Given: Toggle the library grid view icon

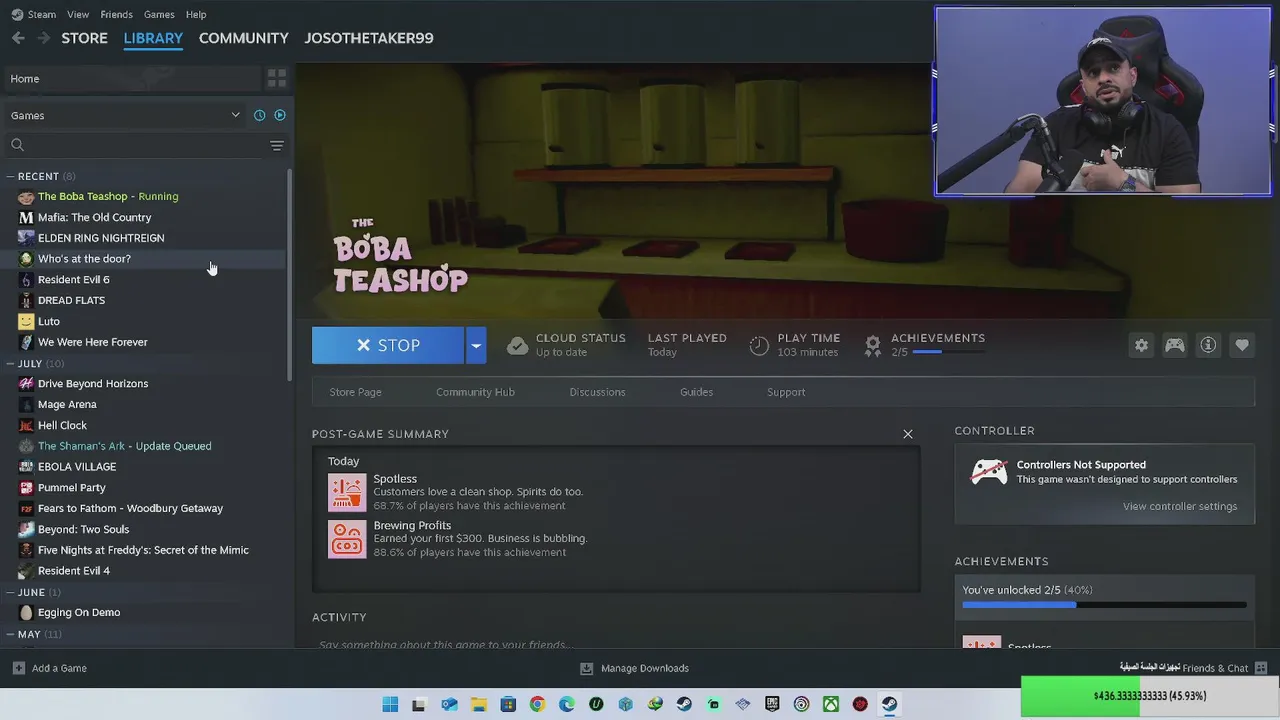Looking at the screenshot, I should (277, 78).
